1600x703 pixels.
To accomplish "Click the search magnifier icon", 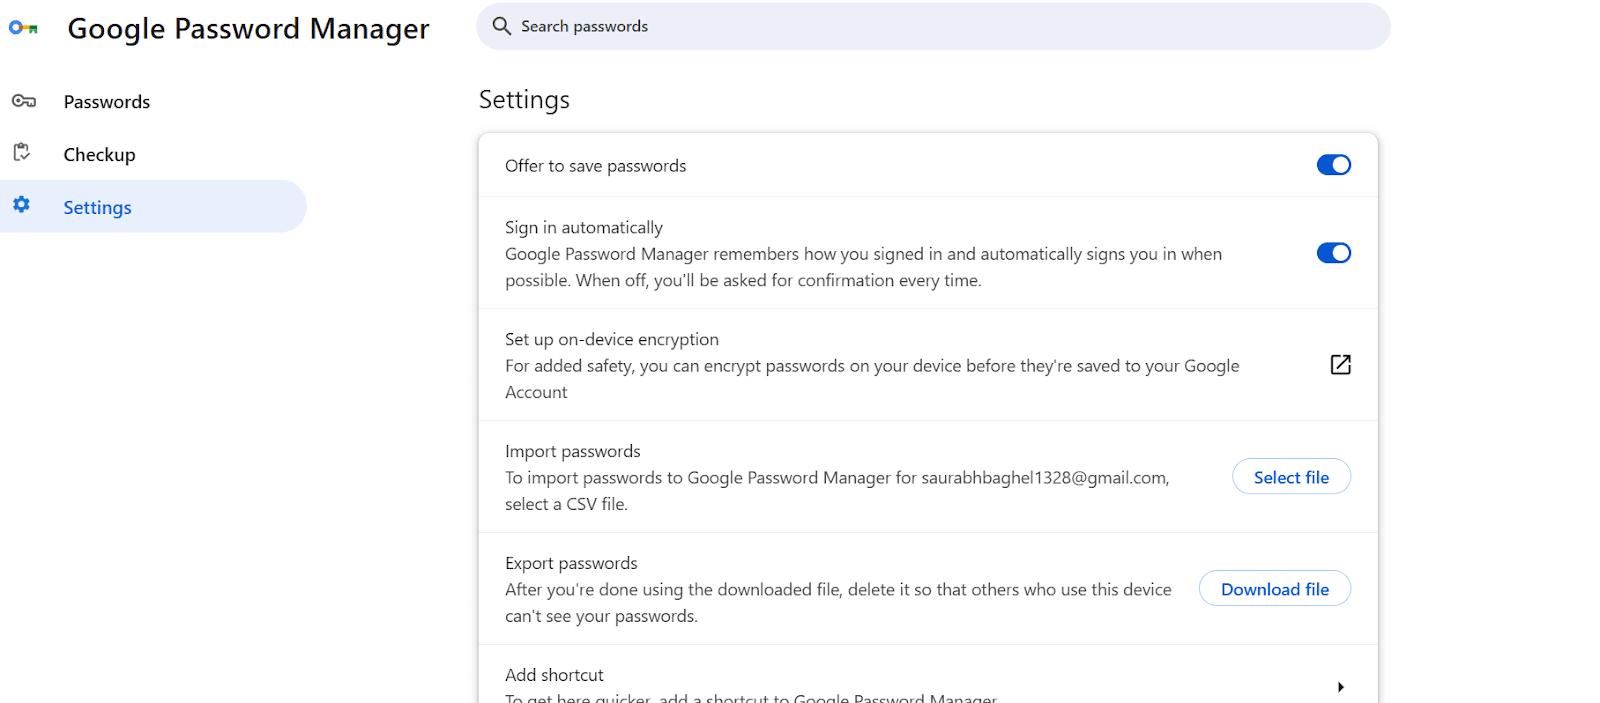I will point(501,26).
